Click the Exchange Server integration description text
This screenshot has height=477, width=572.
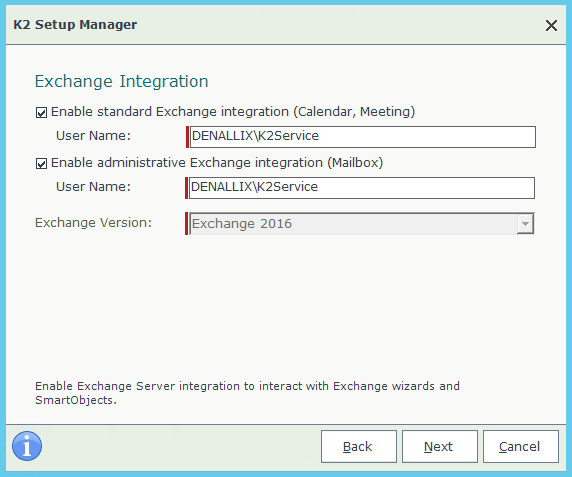247,393
